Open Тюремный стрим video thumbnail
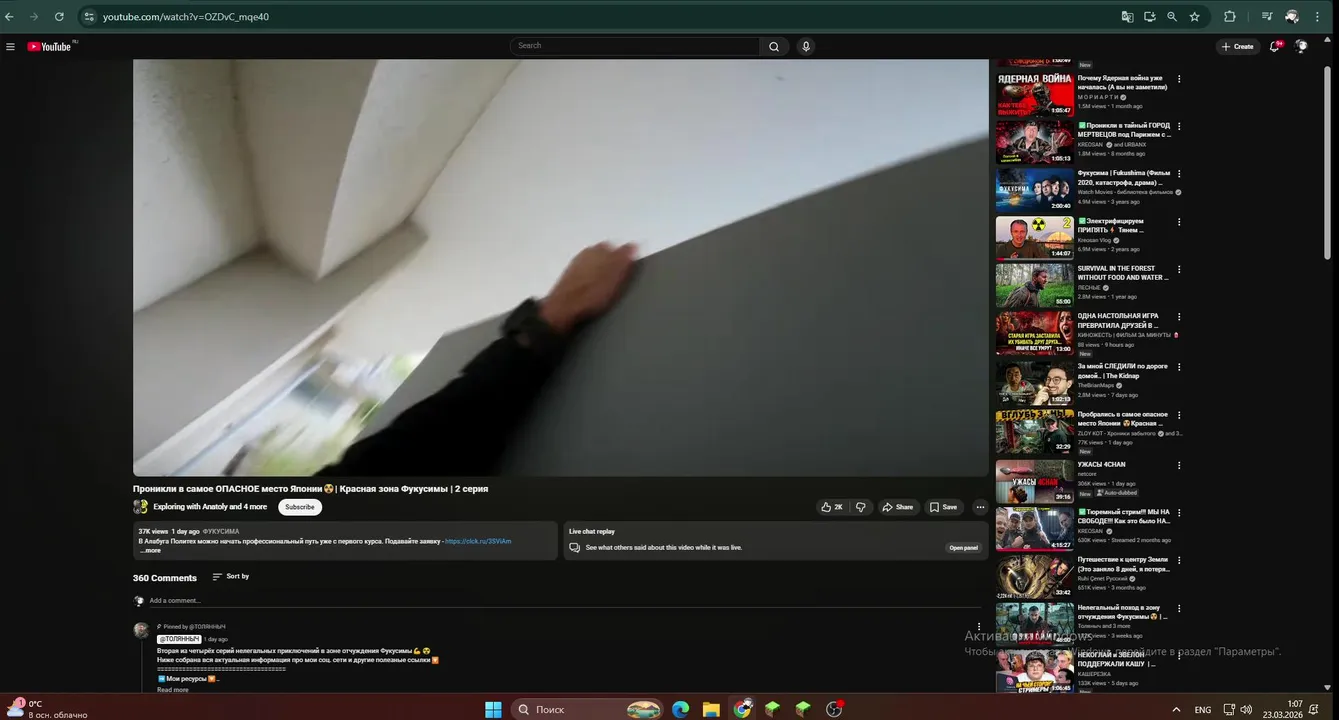The image size is (1339, 720). click(x=1034, y=529)
